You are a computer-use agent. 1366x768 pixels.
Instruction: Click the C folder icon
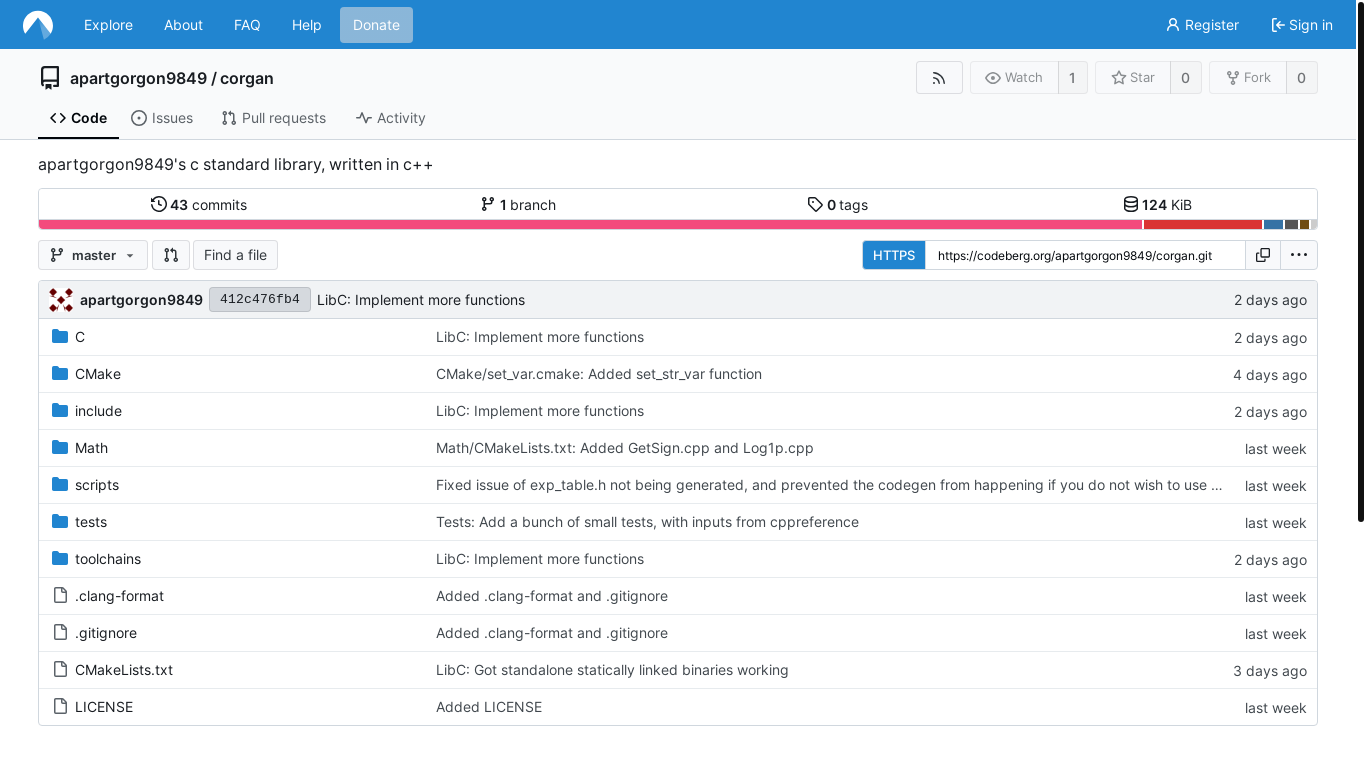[60, 337]
